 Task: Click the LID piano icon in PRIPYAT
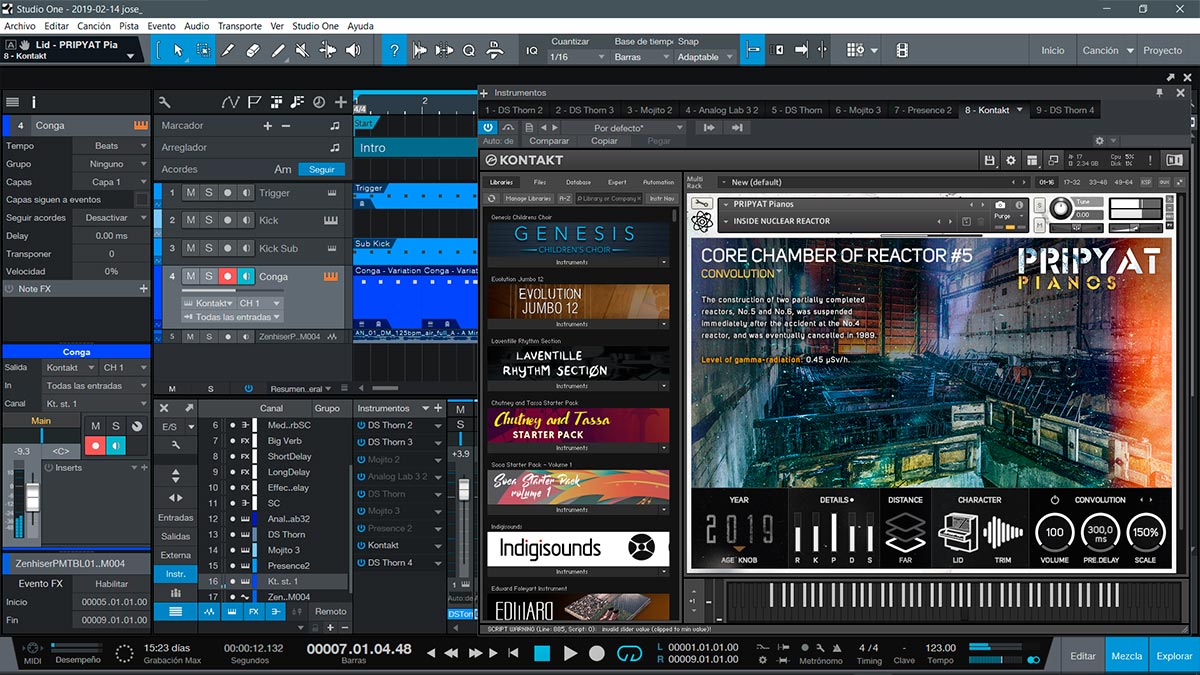point(956,531)
